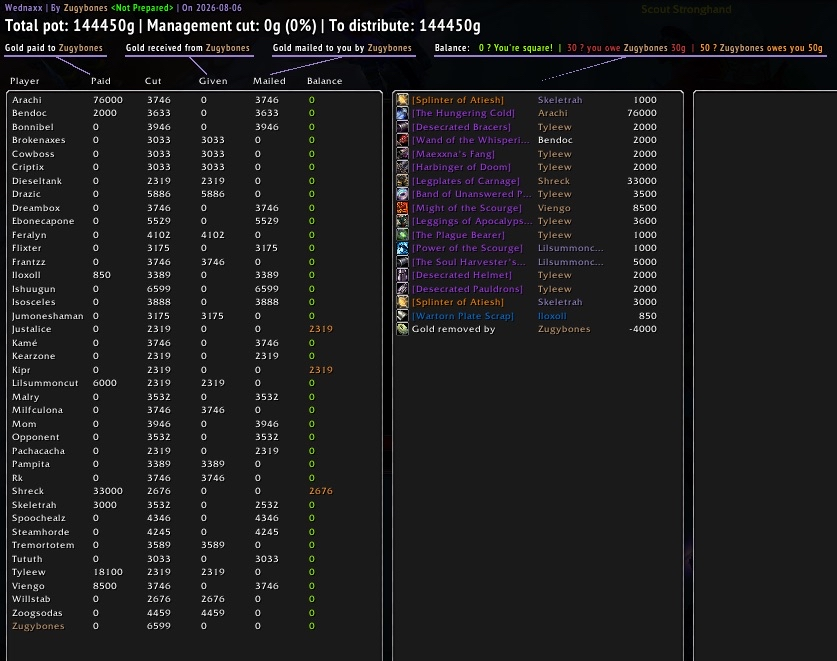
Task: Click the Mailed column header
Action: pyautogui.click(x=269, y=81)
